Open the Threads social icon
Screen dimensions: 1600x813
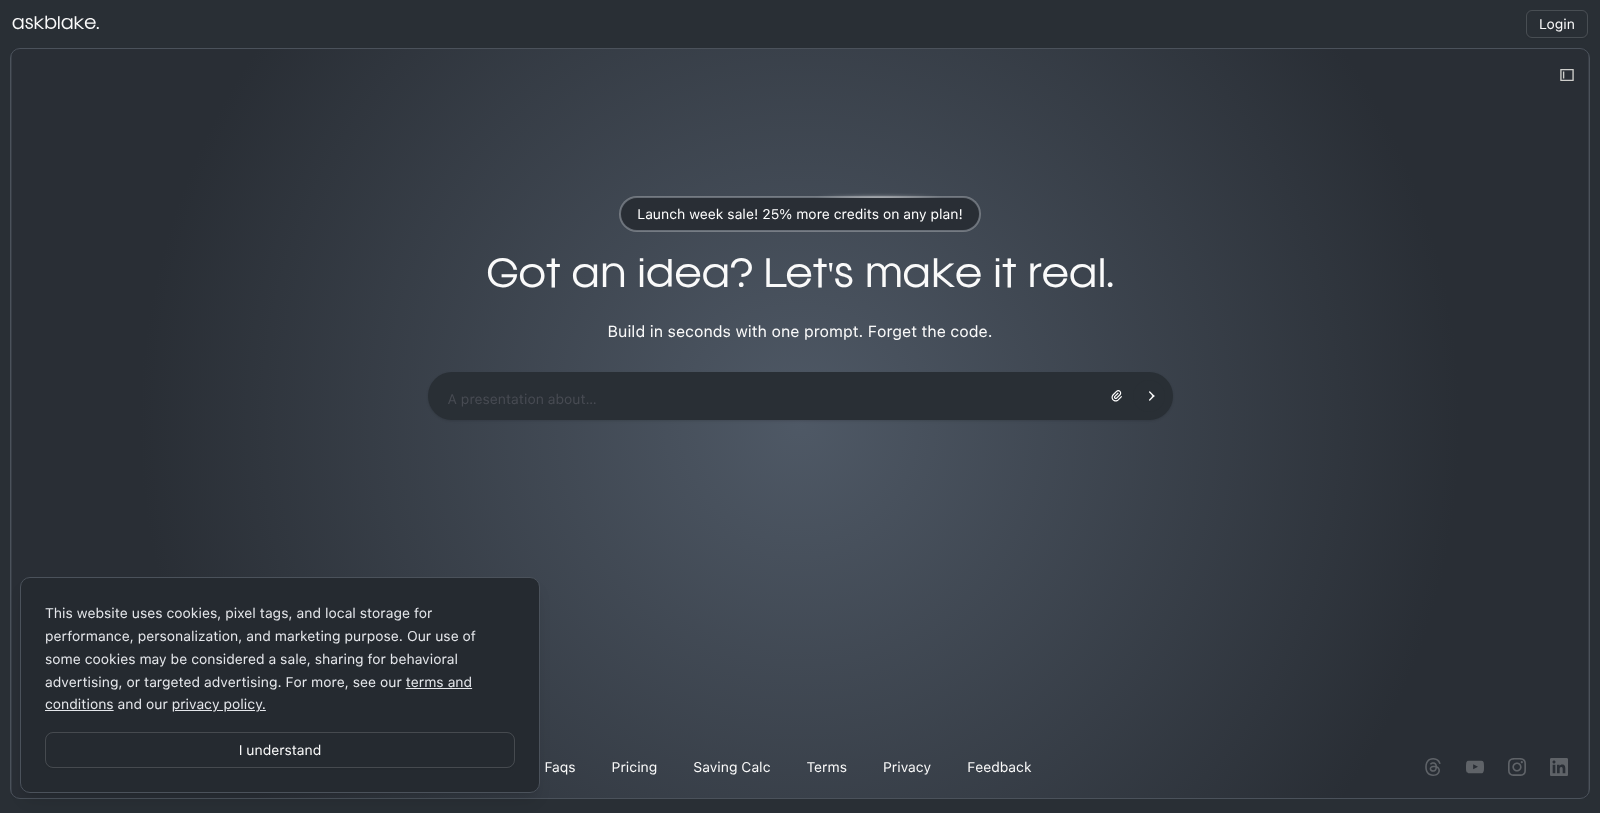click(x=1433, y=767)
